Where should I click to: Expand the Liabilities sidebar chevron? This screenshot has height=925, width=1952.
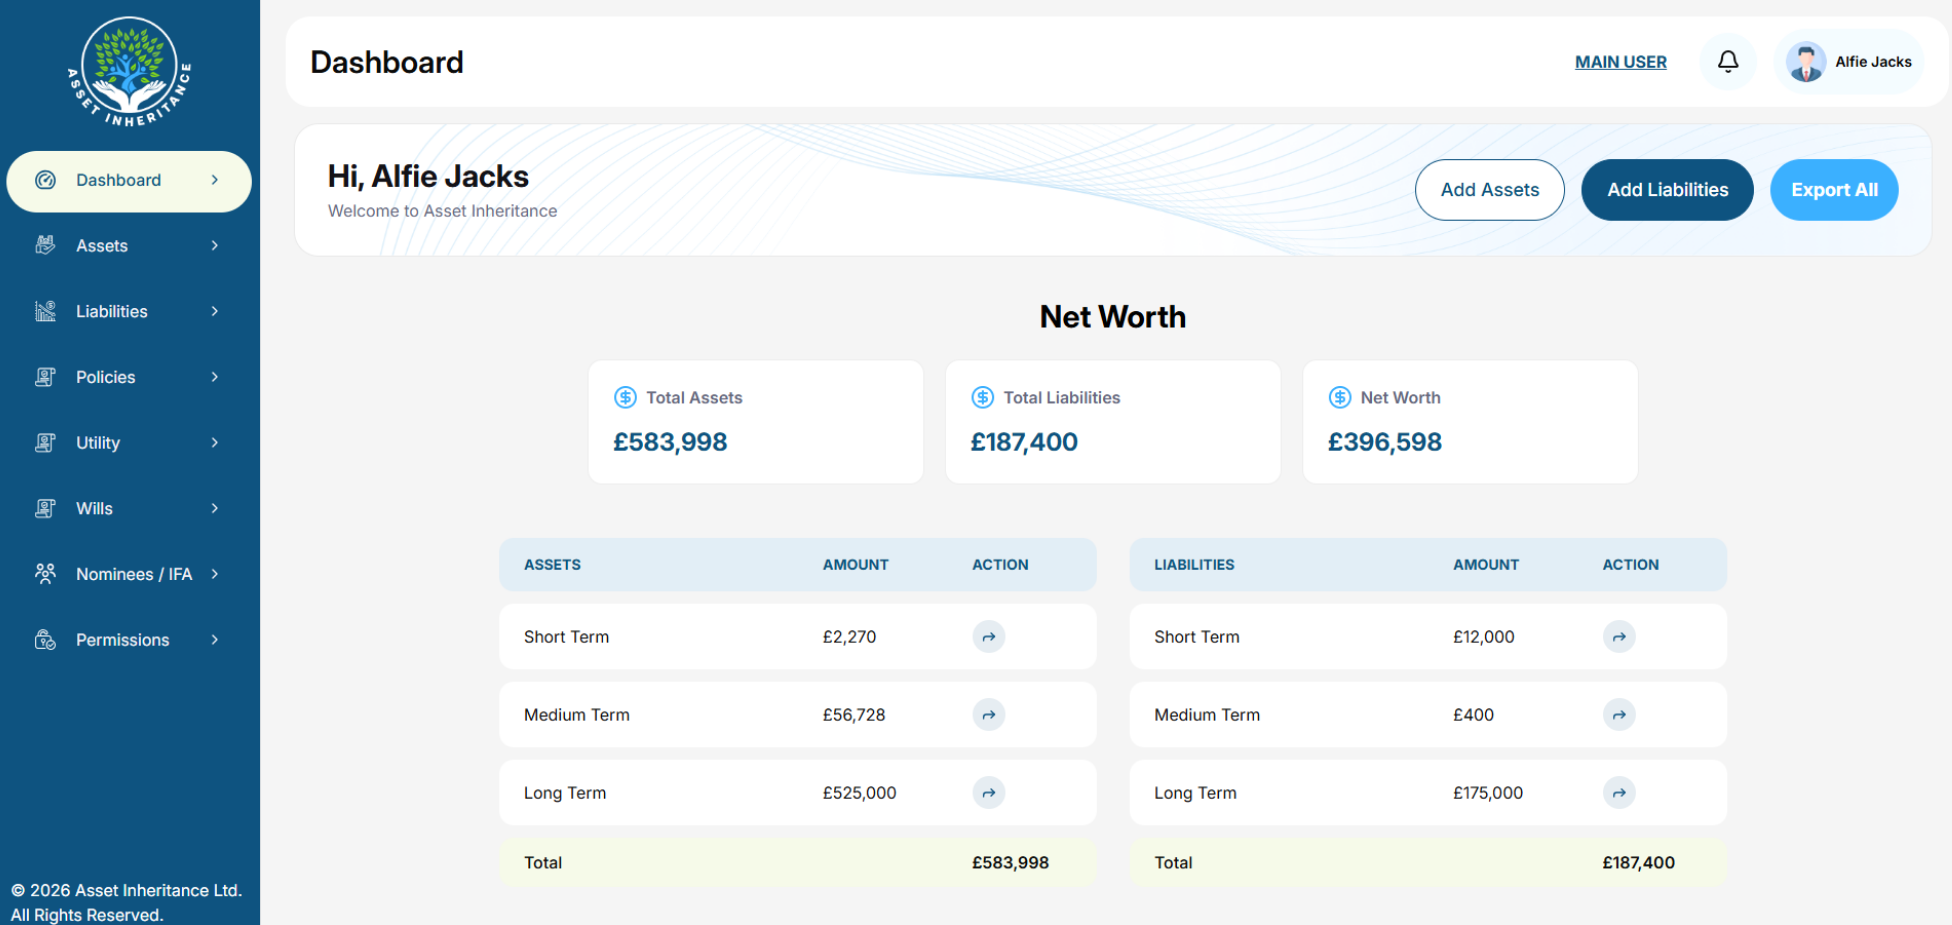point(215,312)
